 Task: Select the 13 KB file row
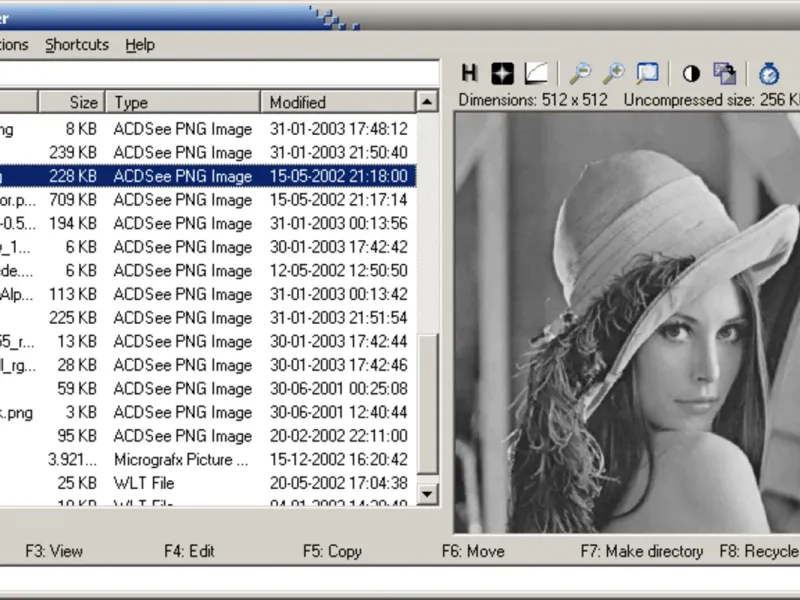point(208,341)
